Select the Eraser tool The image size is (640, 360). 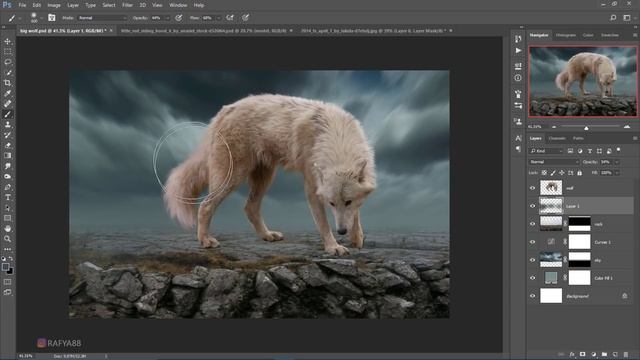click(x=8, y=145)
